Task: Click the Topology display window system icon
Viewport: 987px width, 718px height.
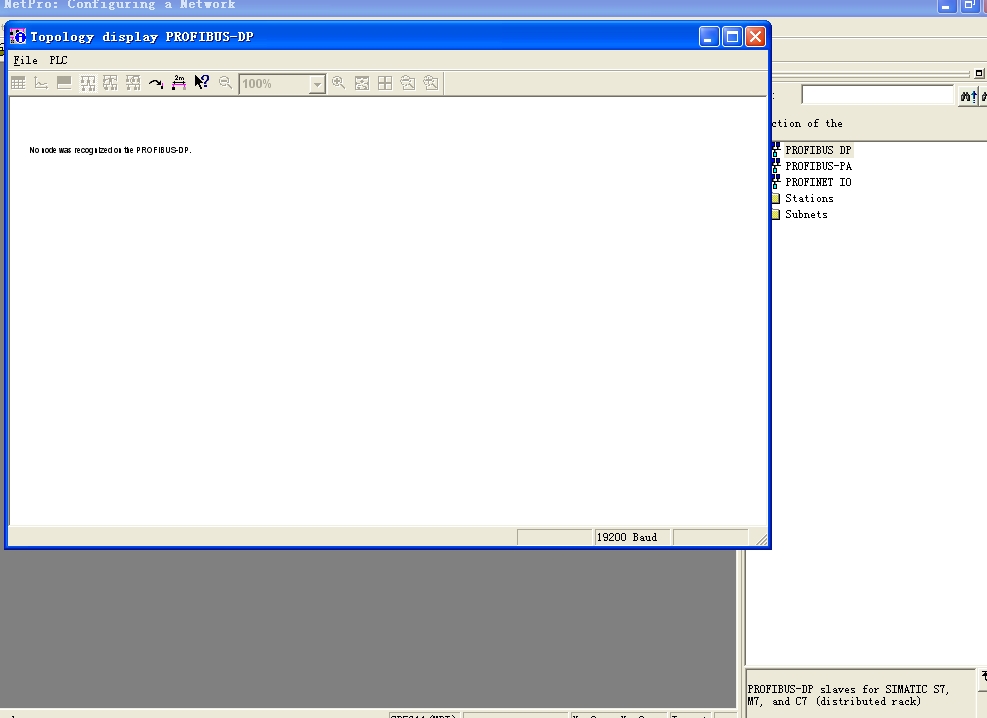Action: coord(18,36)
